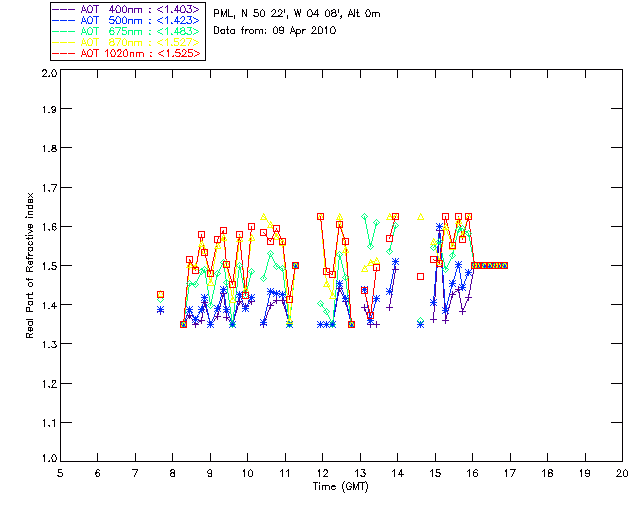Image resolution: width=640 pixels, height=512 pixels.
Task: Click the isolated blue asterisk before 8 hours
Action: click(x=161, y=310)
